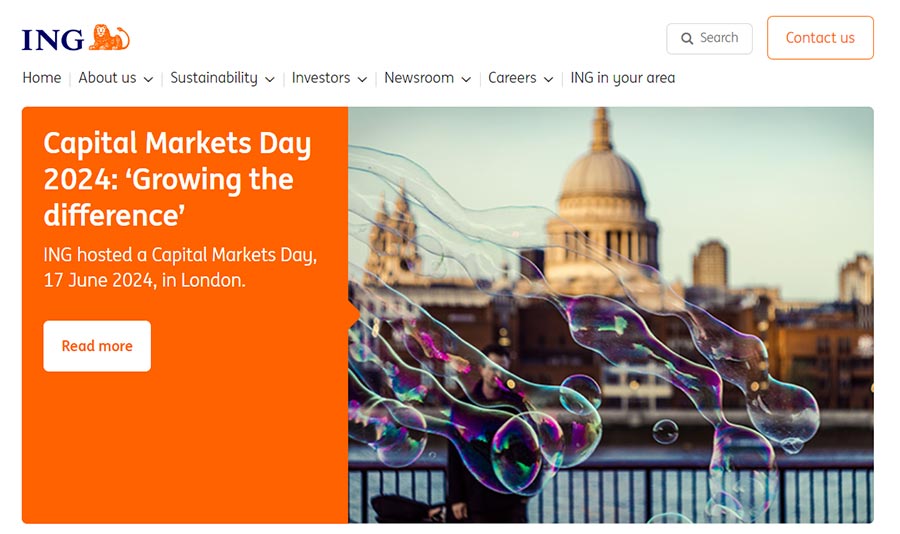Open the Careers dropdown chevron
Screen dimensions: 900x534
(548, 79)
